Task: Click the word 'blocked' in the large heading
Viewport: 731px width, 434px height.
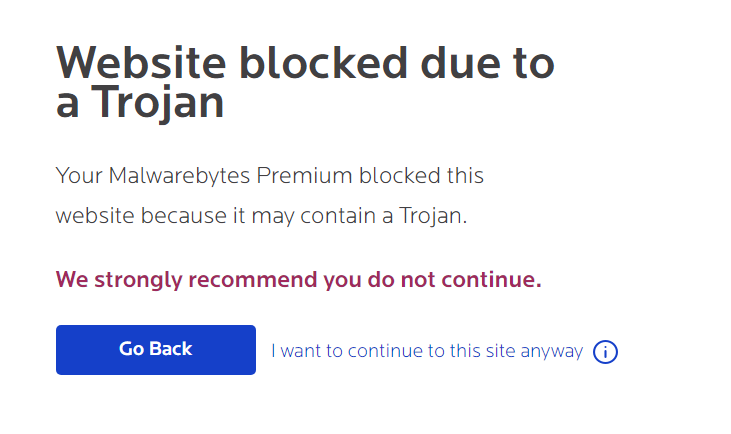Action: [x=324, y=62]
